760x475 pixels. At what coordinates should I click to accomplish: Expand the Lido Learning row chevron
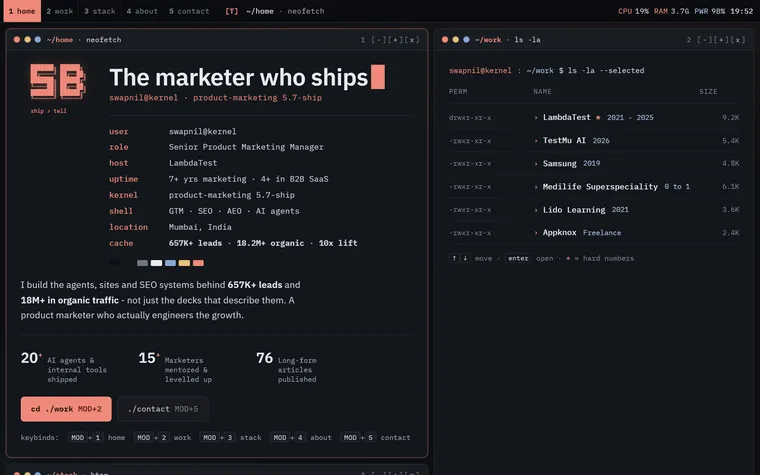tap(536, 210)
